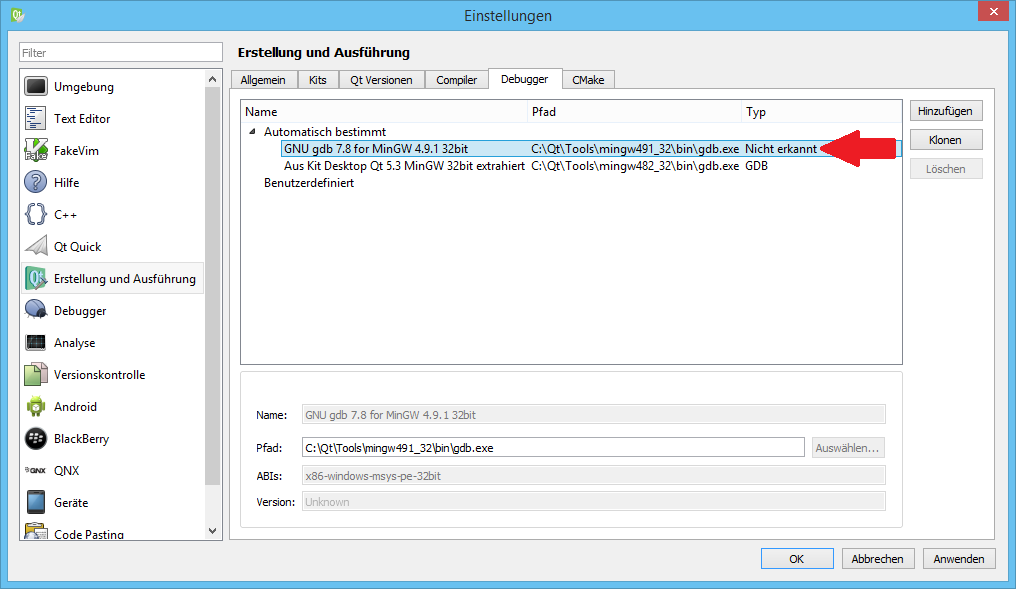Click the mingw482_32 gdb.exe path cell
This screenshot has width=1016, height=589.
click(635, 166)
